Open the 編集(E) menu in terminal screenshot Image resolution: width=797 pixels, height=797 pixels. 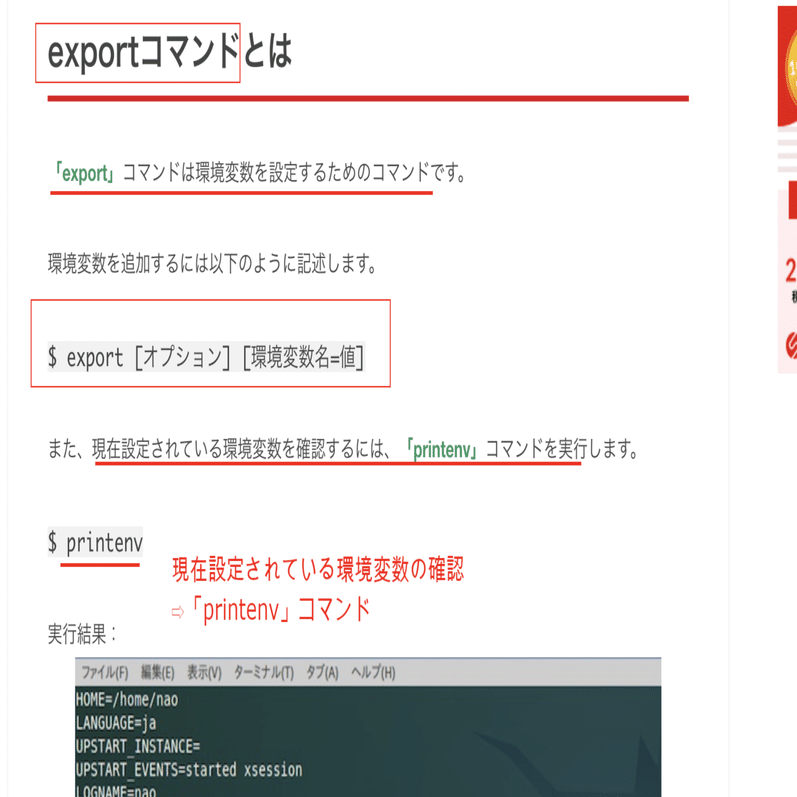158,672
